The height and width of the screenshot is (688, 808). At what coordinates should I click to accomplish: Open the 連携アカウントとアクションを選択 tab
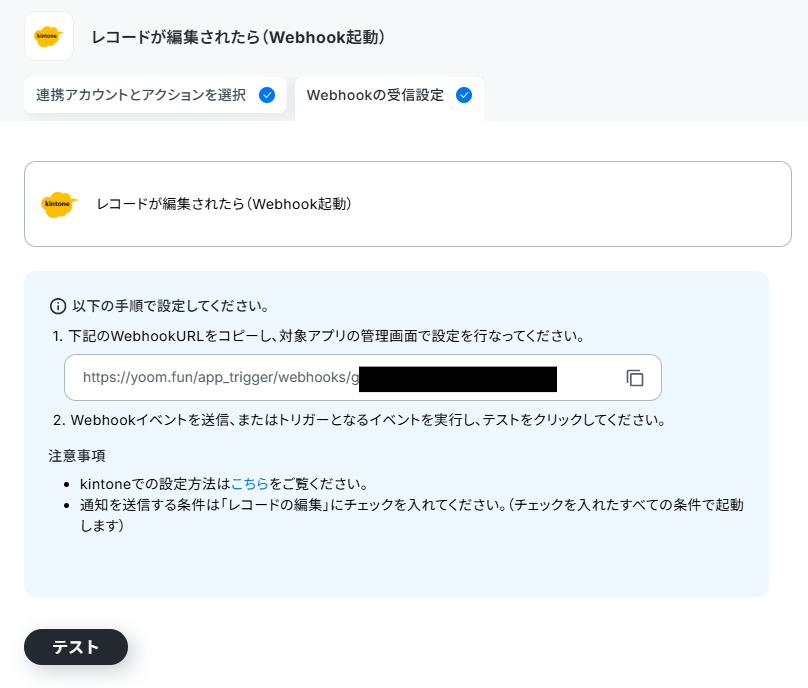pyautogui.click(x=155, y=95)
